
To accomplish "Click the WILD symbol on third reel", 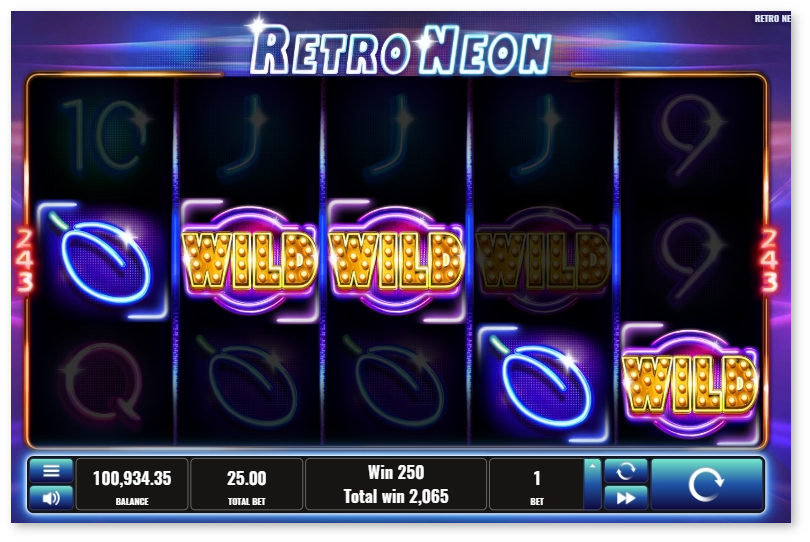I will 396,260.
